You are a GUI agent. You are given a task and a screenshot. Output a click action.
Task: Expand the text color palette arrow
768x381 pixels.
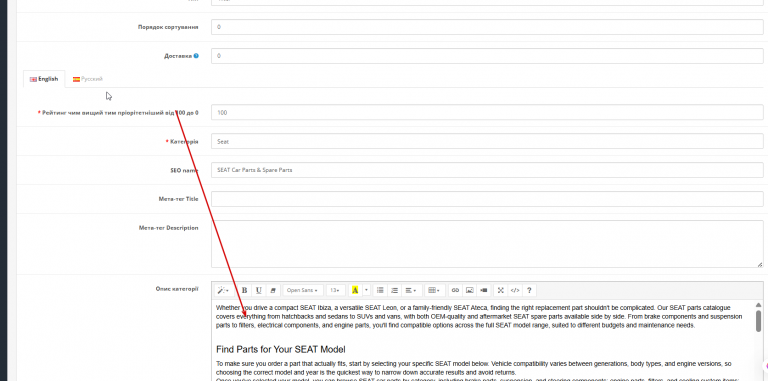tap(366, 290)
